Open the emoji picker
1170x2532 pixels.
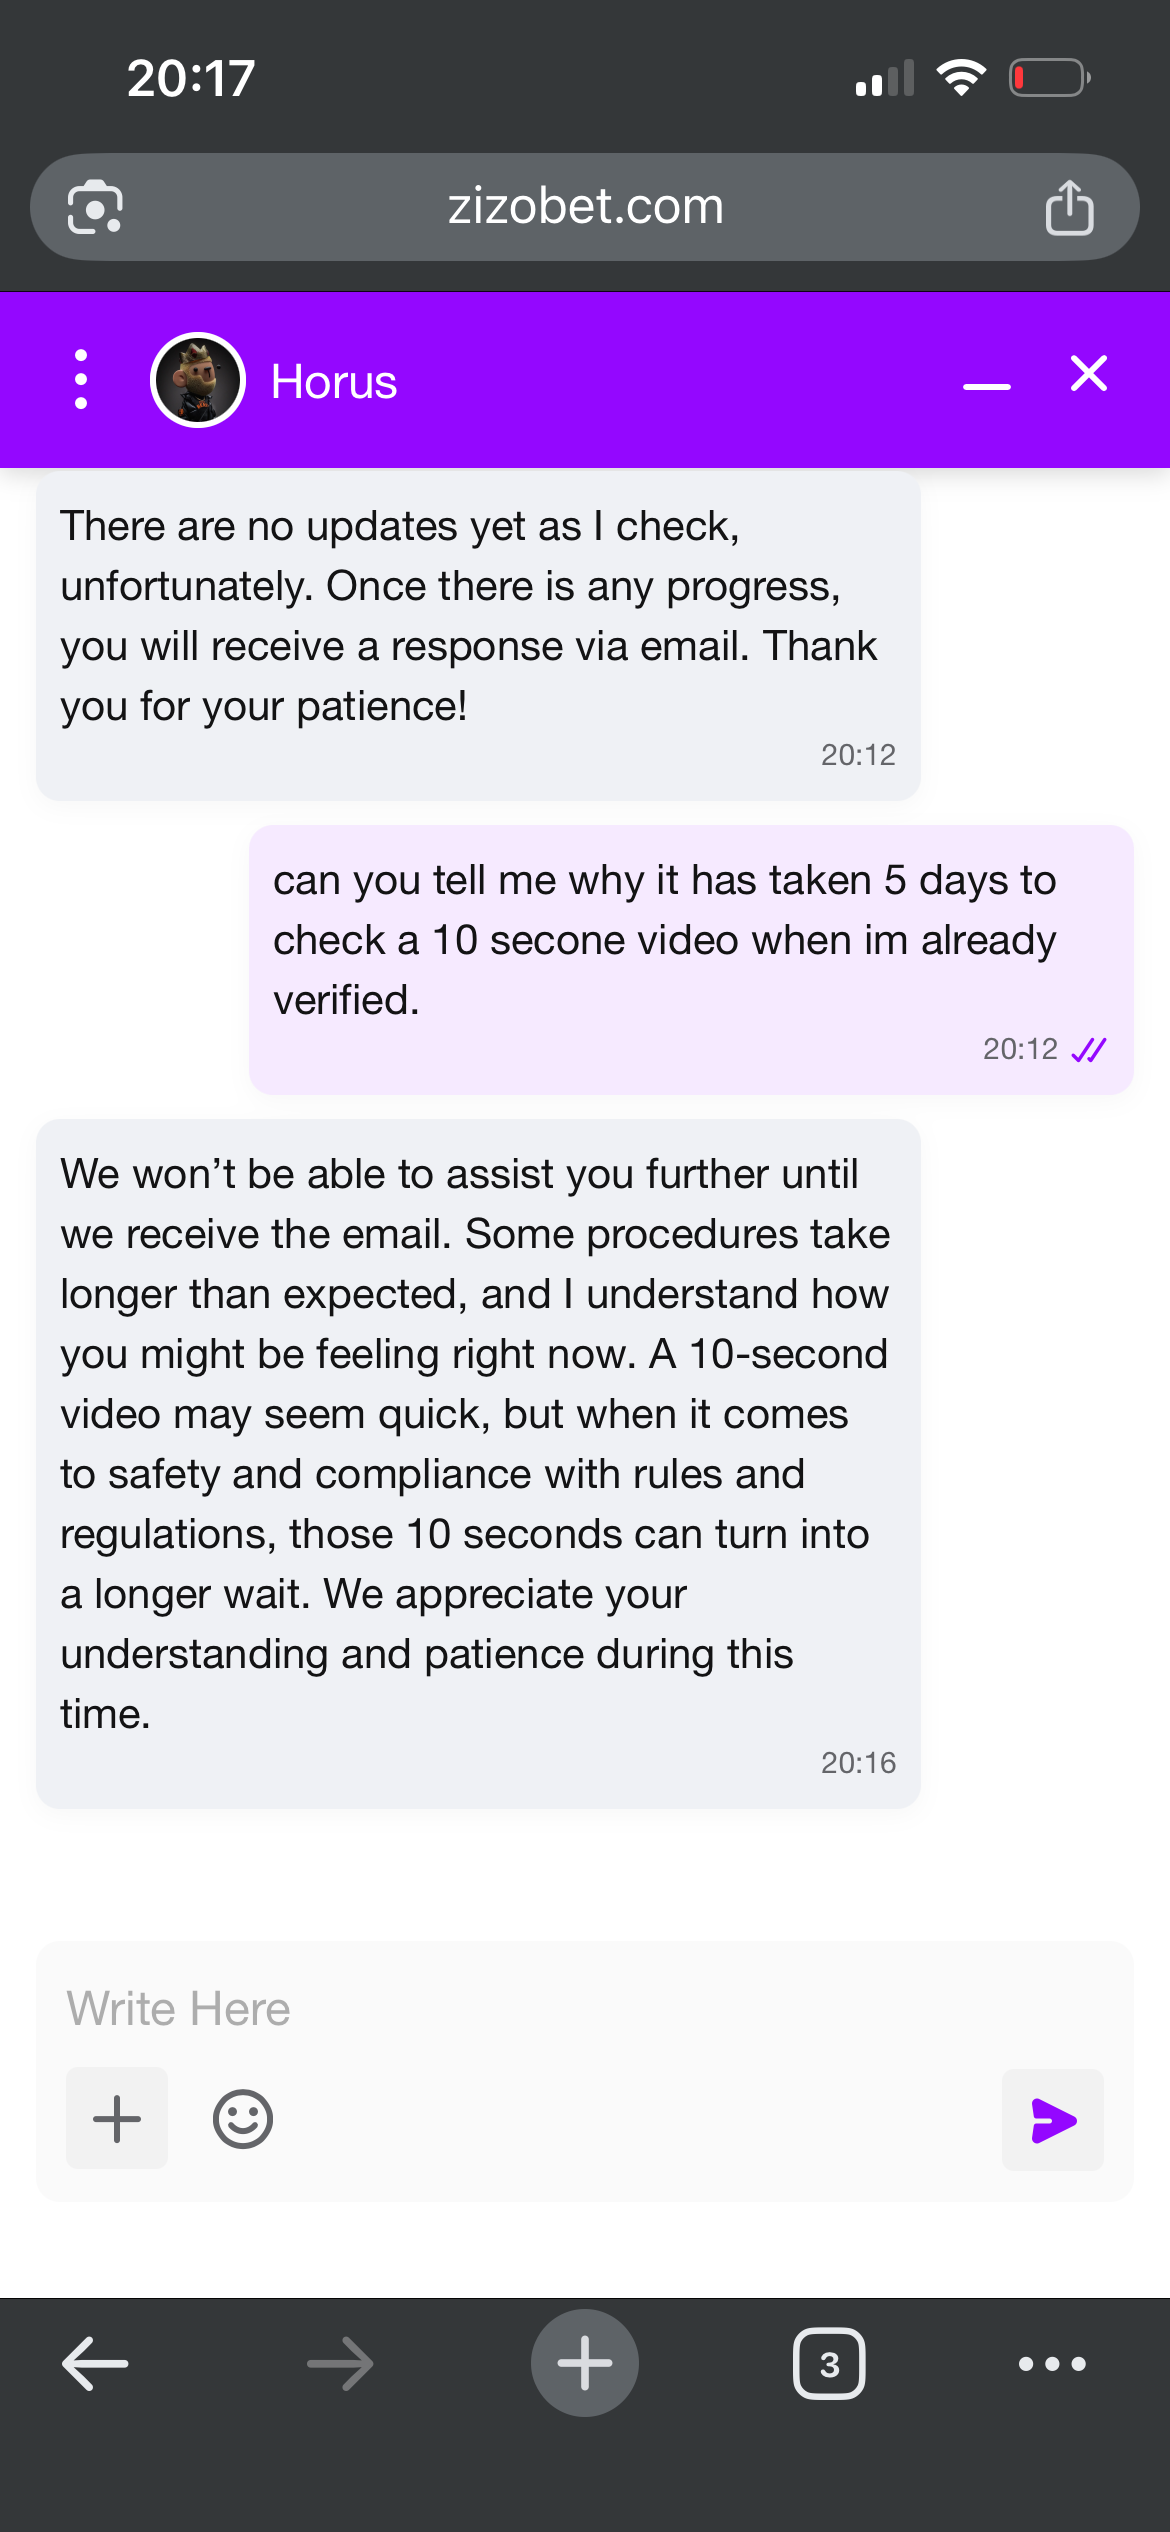[x=242, y=2119]
